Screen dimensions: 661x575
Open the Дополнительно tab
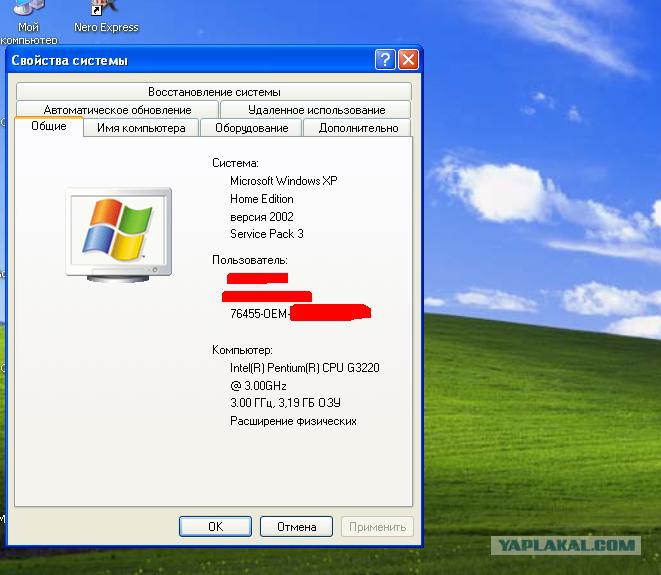(358, 128)
